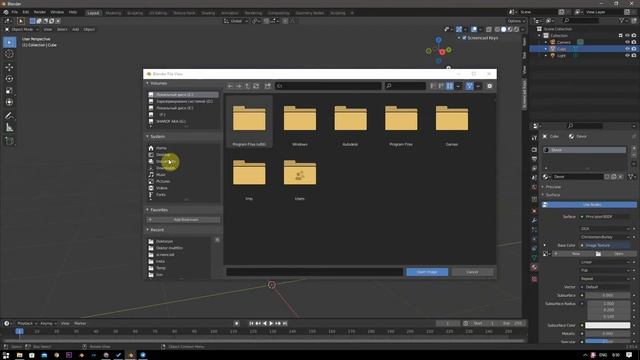Open Modifier properties wrench tab
Viewport: 640px width, 360px height.
pos(534,220)
